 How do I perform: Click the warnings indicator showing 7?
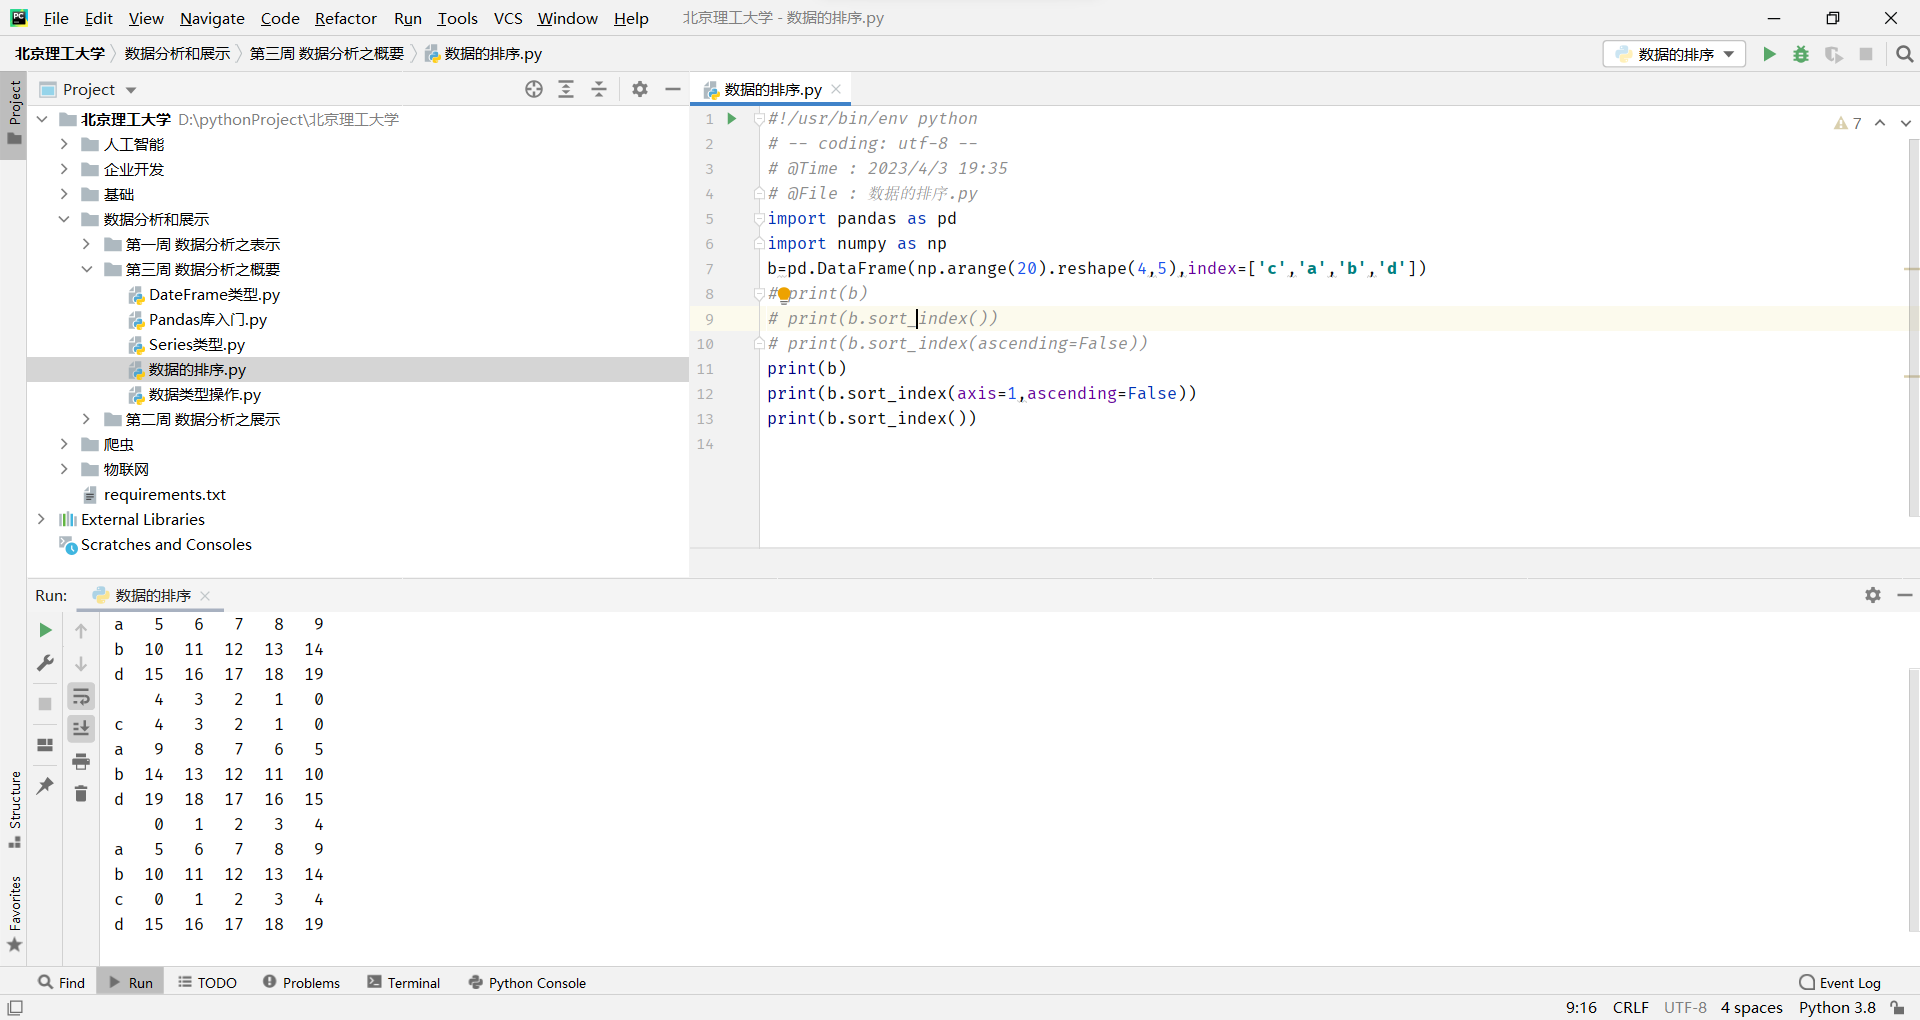click(x=1848, y=123)
